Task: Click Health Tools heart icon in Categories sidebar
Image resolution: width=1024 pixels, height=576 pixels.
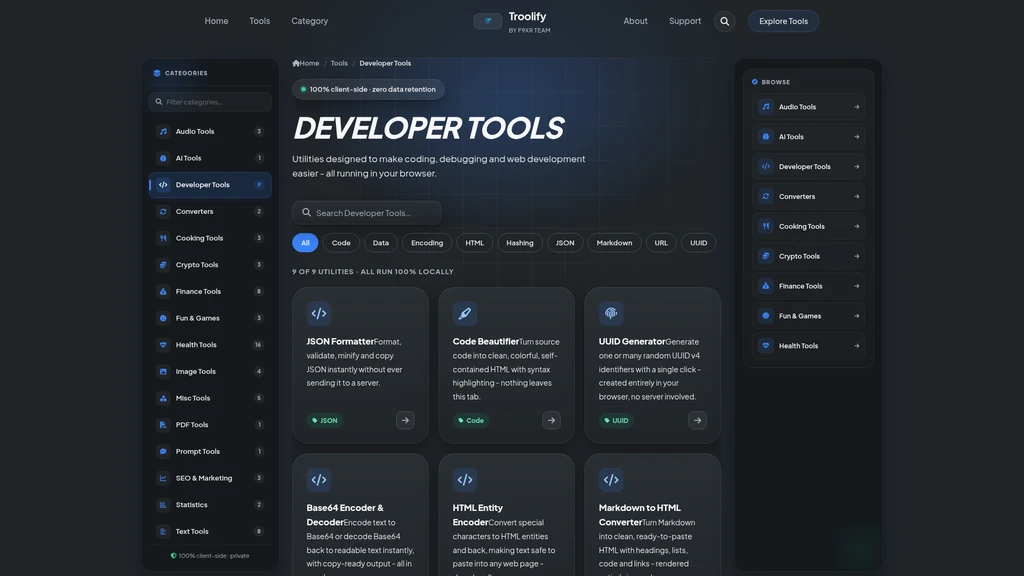Action: 163,345
